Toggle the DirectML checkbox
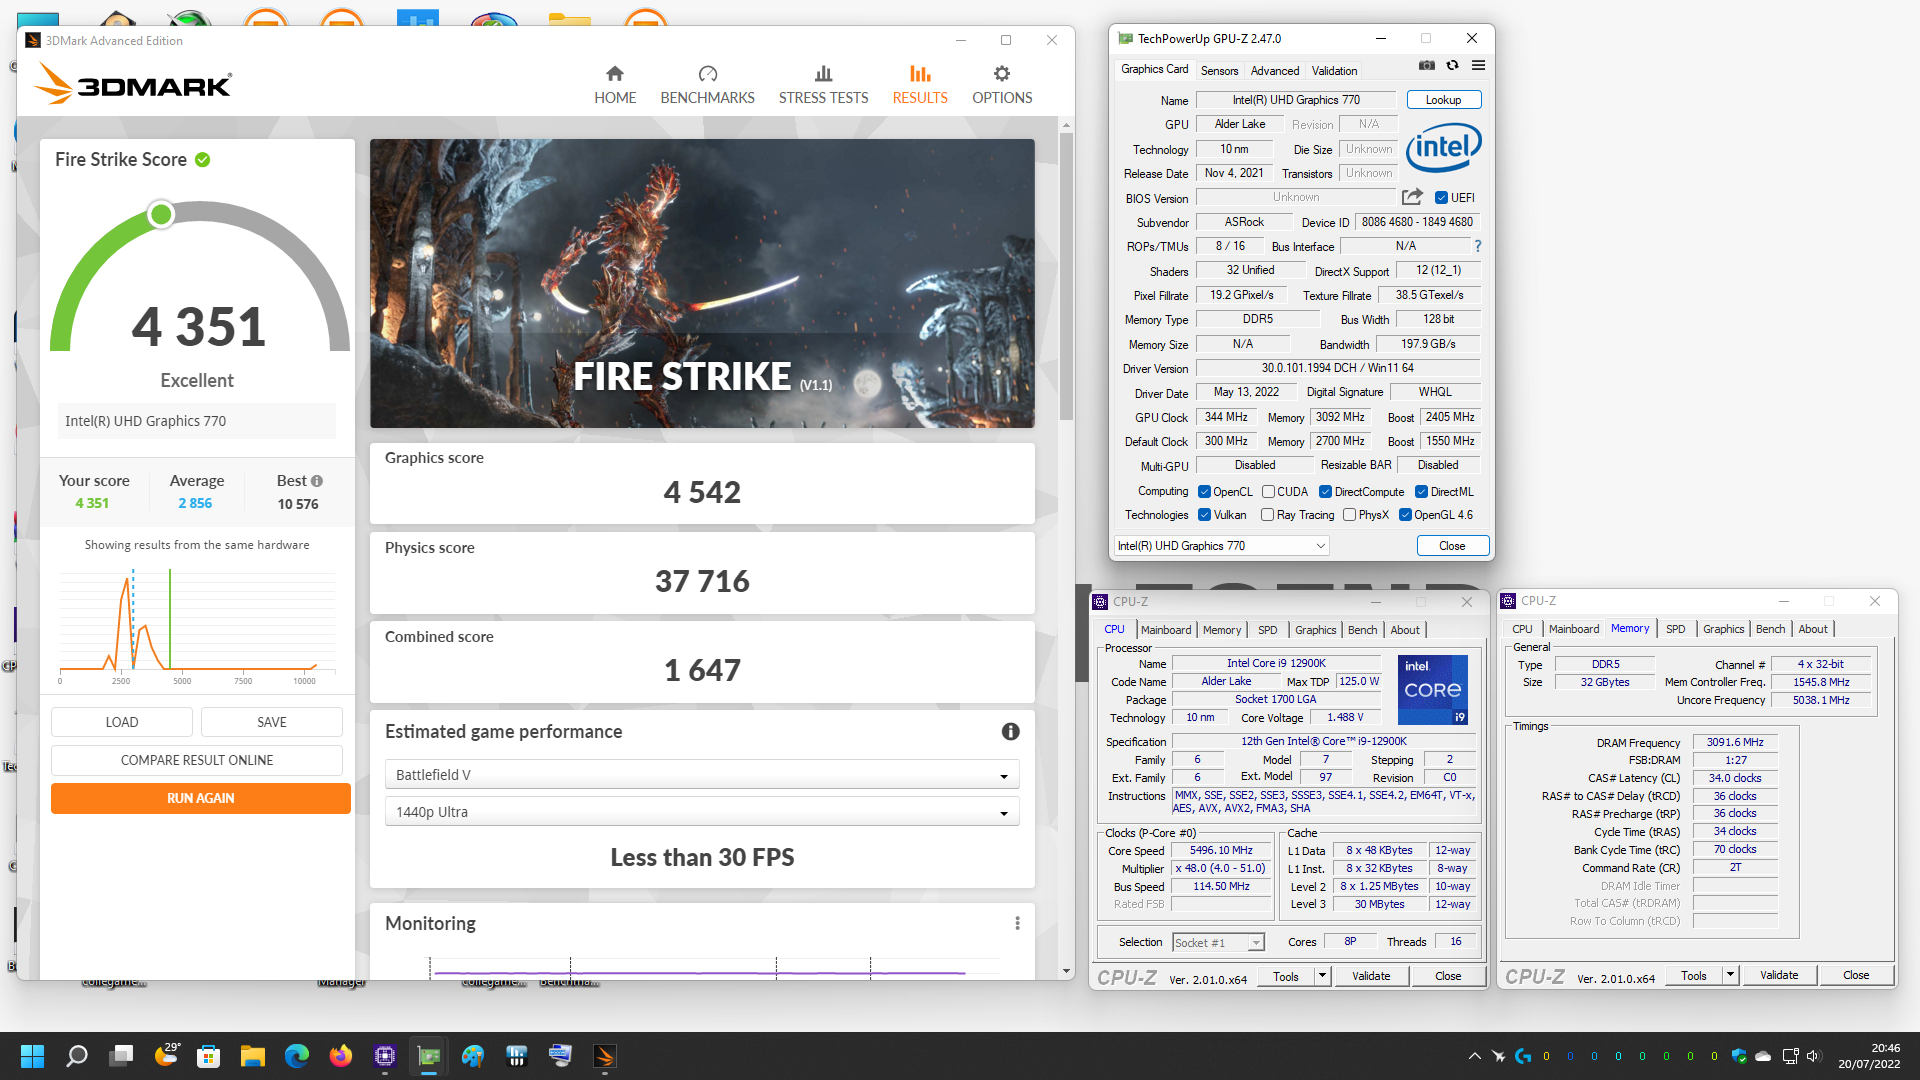 click(1421, 492)
